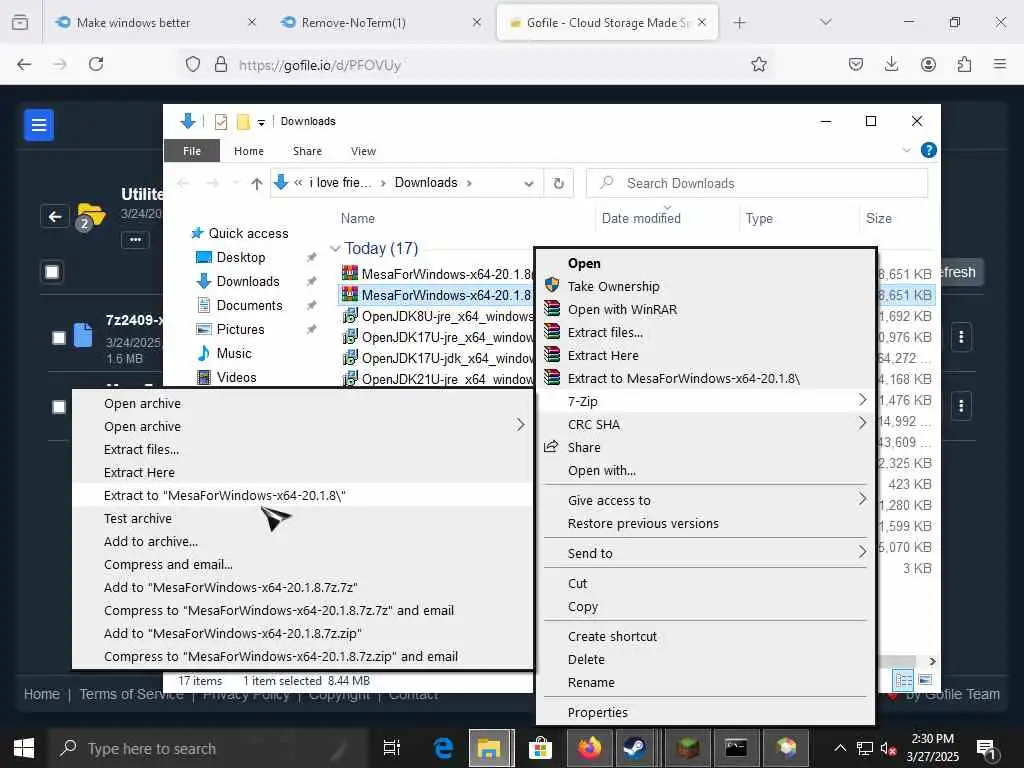Click the Search Downloads field

(758, 183)
